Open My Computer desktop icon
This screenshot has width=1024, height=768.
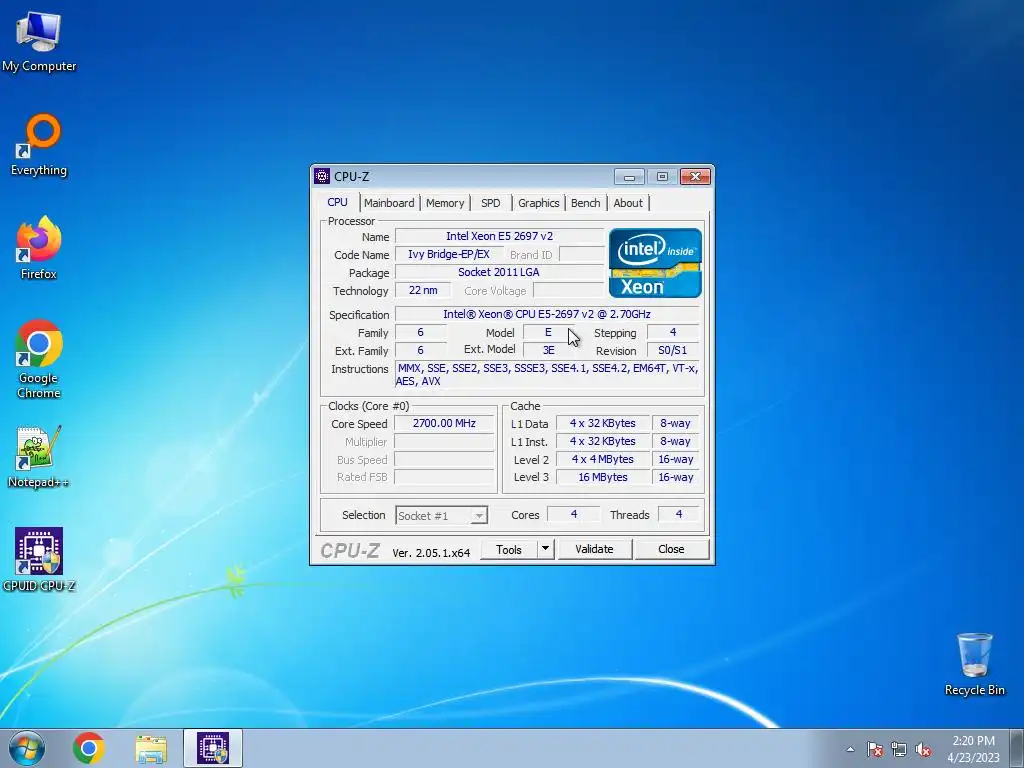(x=39, y=41)
